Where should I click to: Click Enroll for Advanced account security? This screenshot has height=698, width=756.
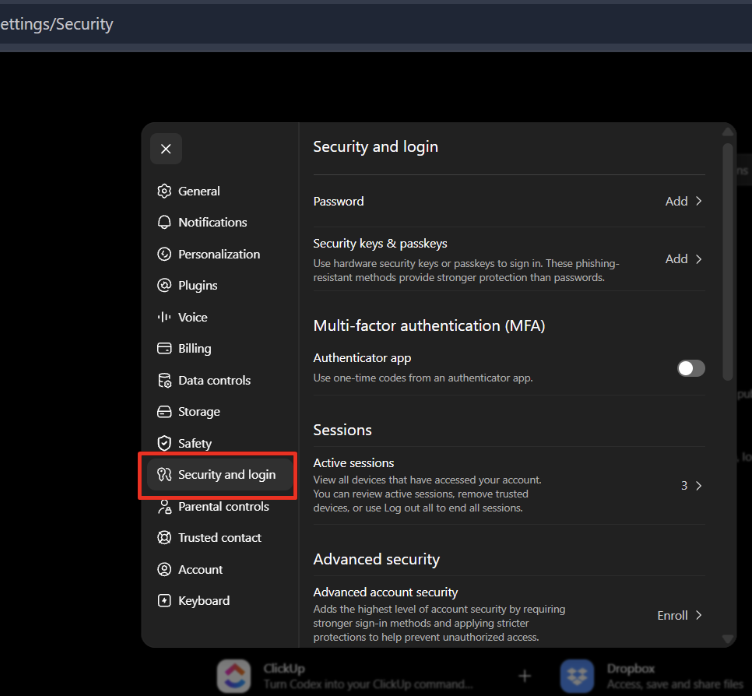pyautogui.click(x=681, y=617)
